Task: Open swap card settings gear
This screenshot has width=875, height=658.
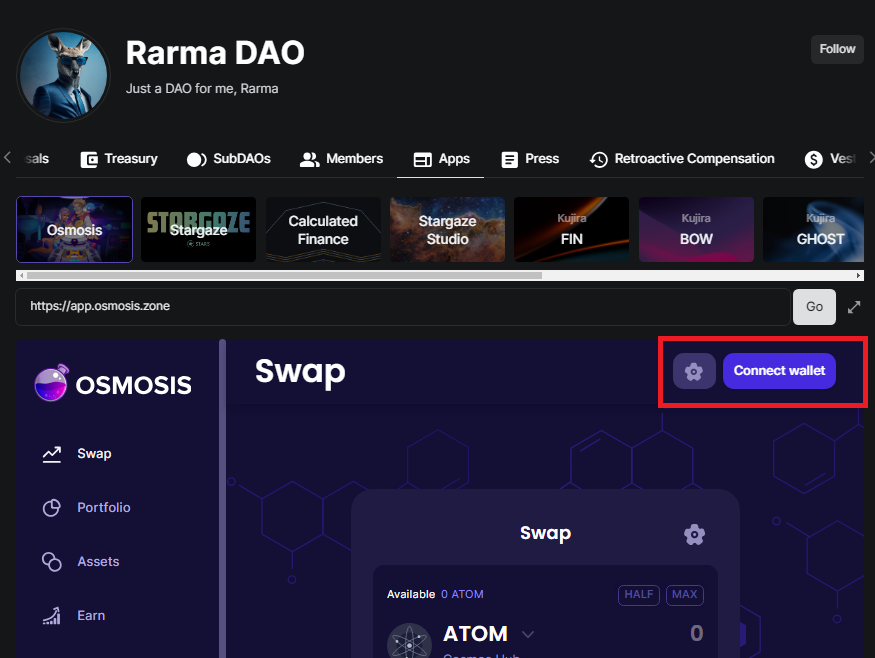Action: (694, 534)
